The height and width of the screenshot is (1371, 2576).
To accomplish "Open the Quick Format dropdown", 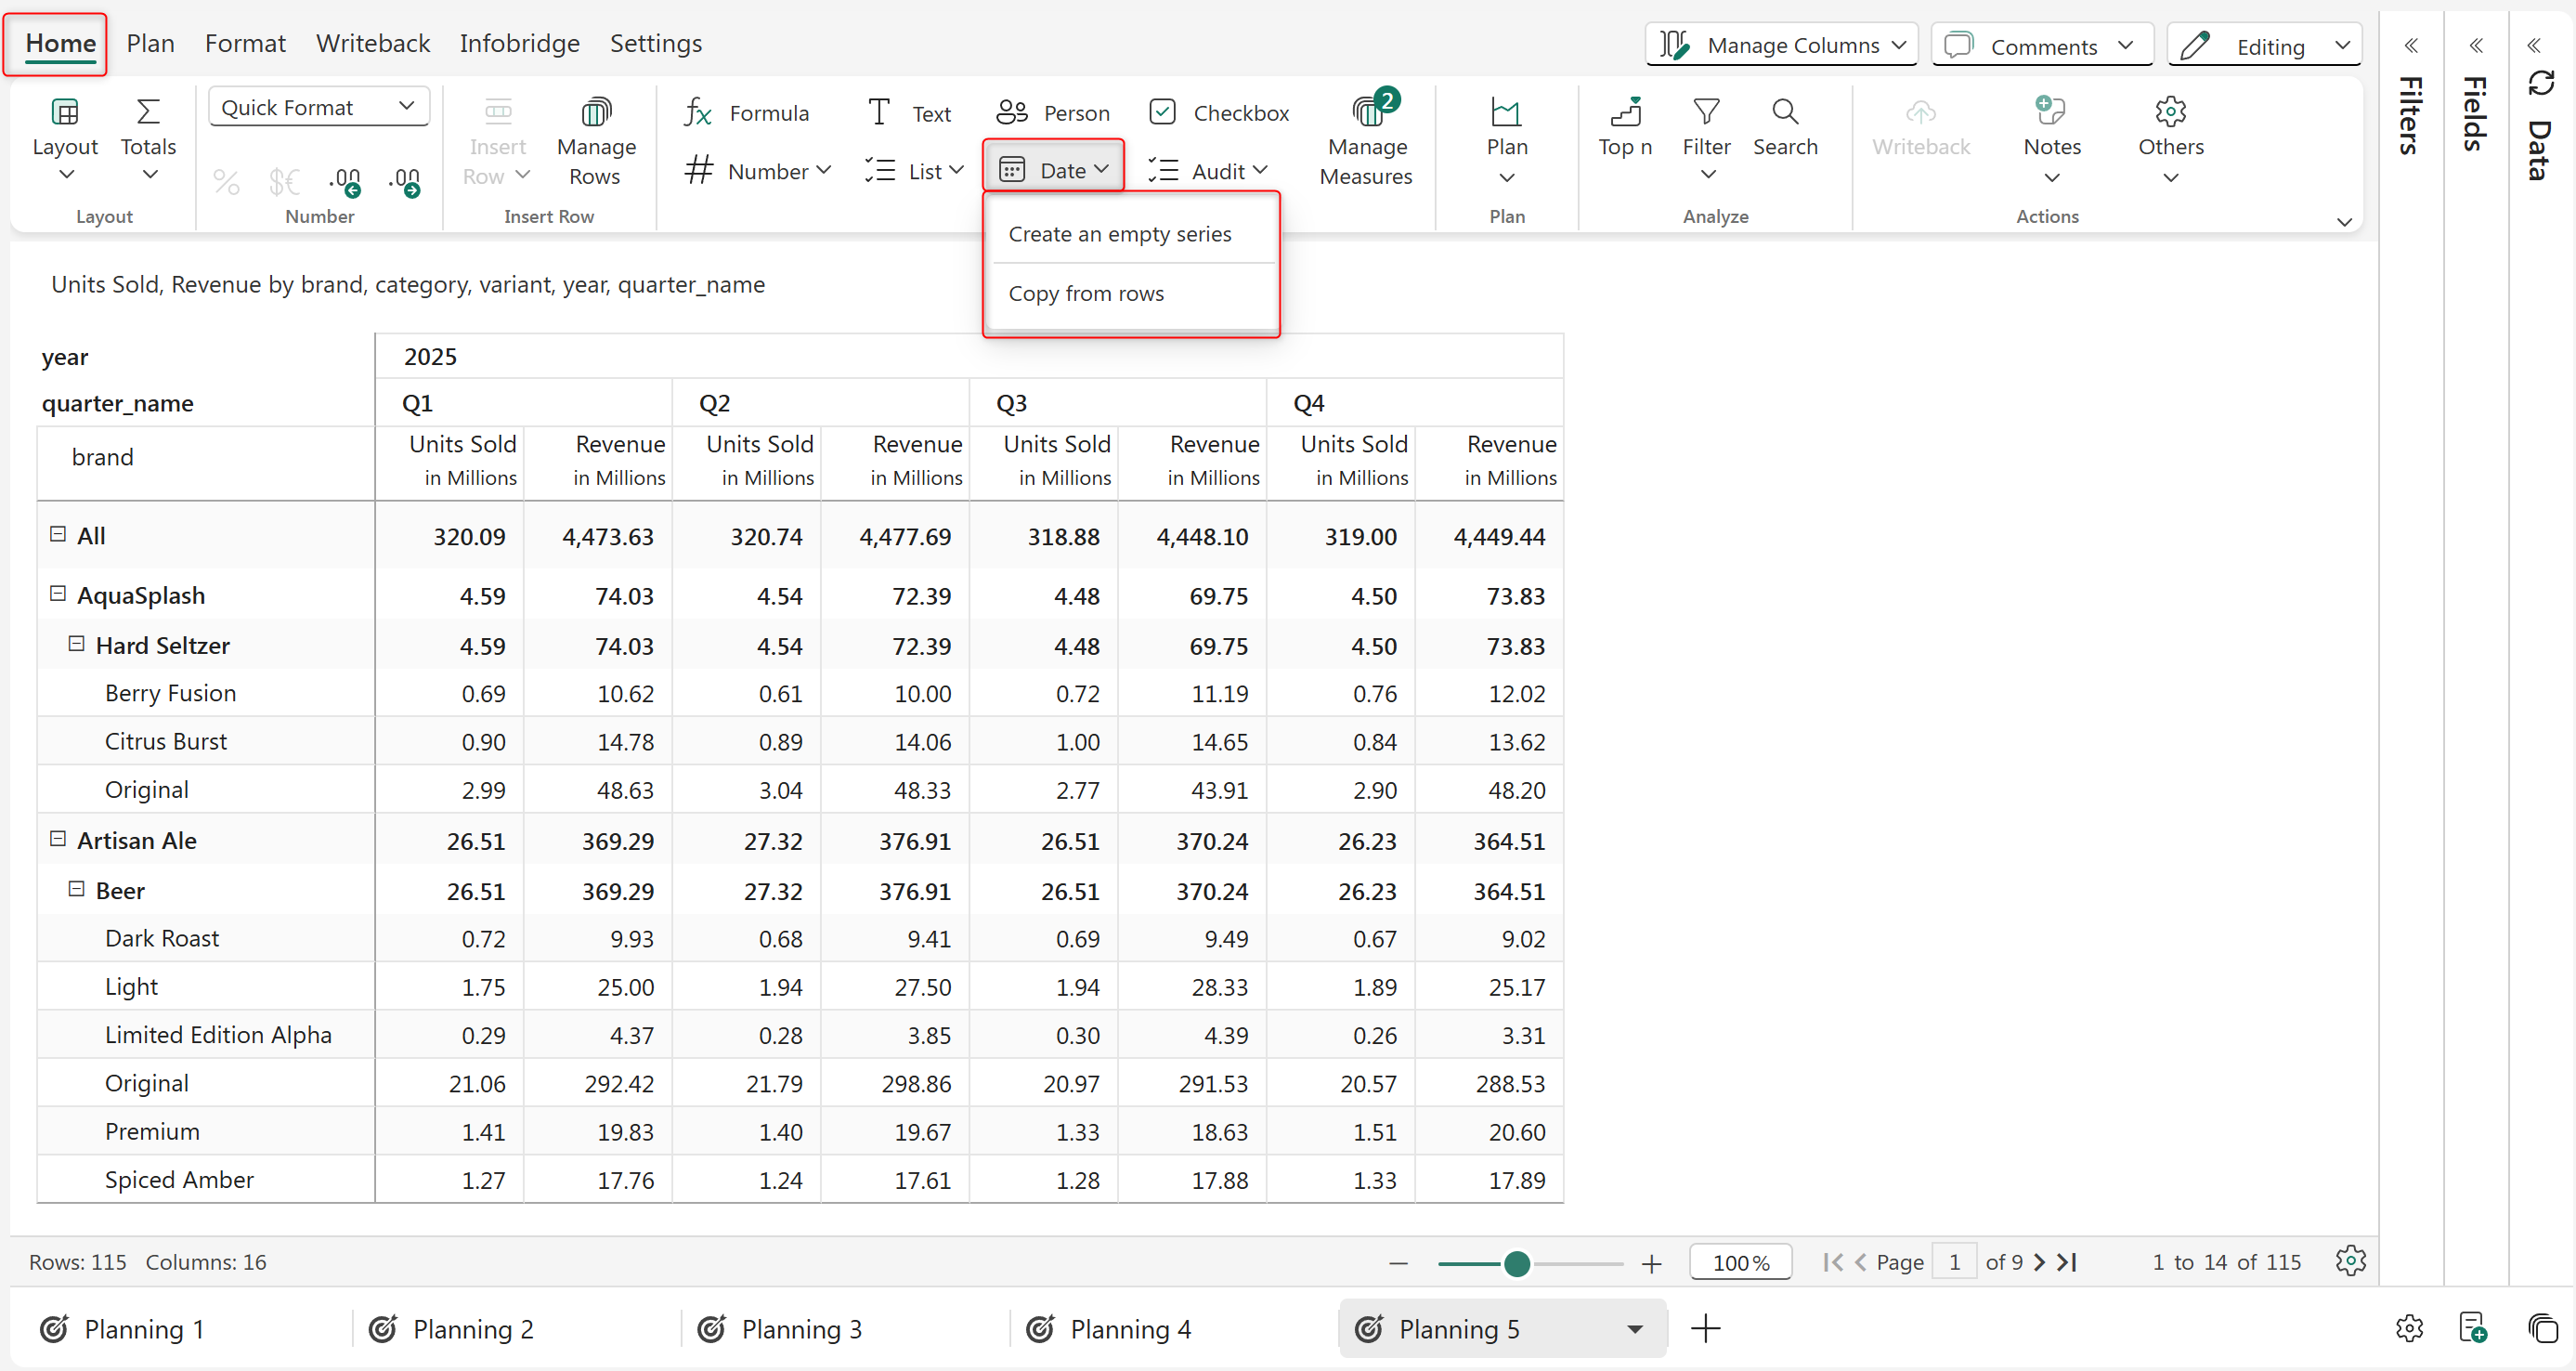I will 318,107.
